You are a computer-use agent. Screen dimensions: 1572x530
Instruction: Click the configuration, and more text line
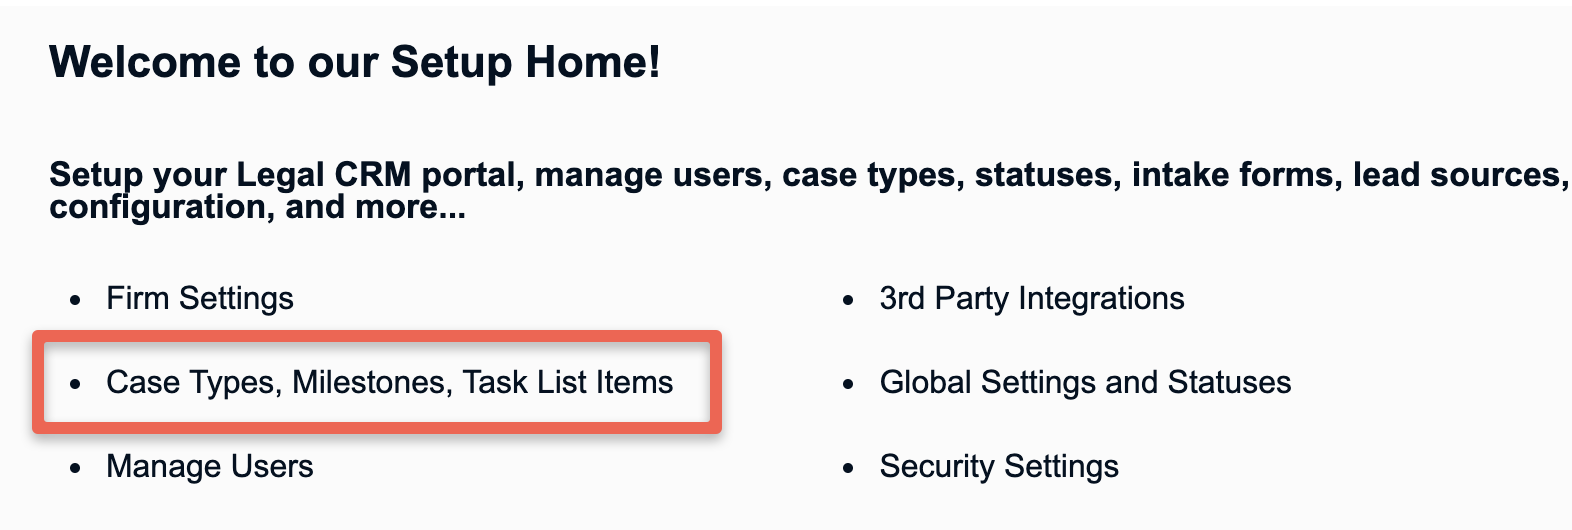pos(257,208)
